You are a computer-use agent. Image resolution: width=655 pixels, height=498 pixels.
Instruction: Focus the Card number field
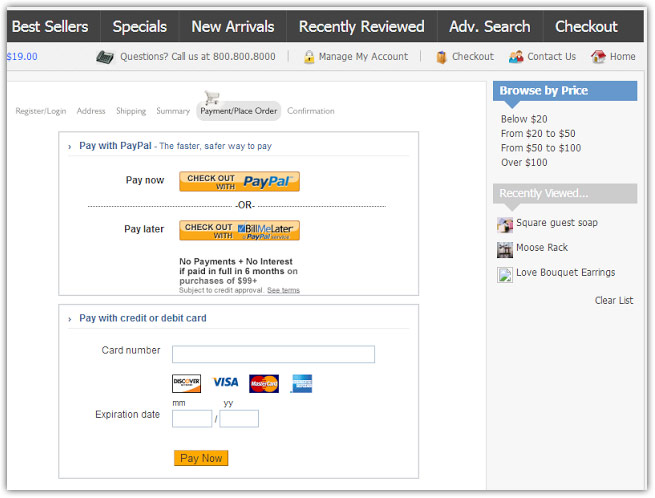(x=273, y=354)
